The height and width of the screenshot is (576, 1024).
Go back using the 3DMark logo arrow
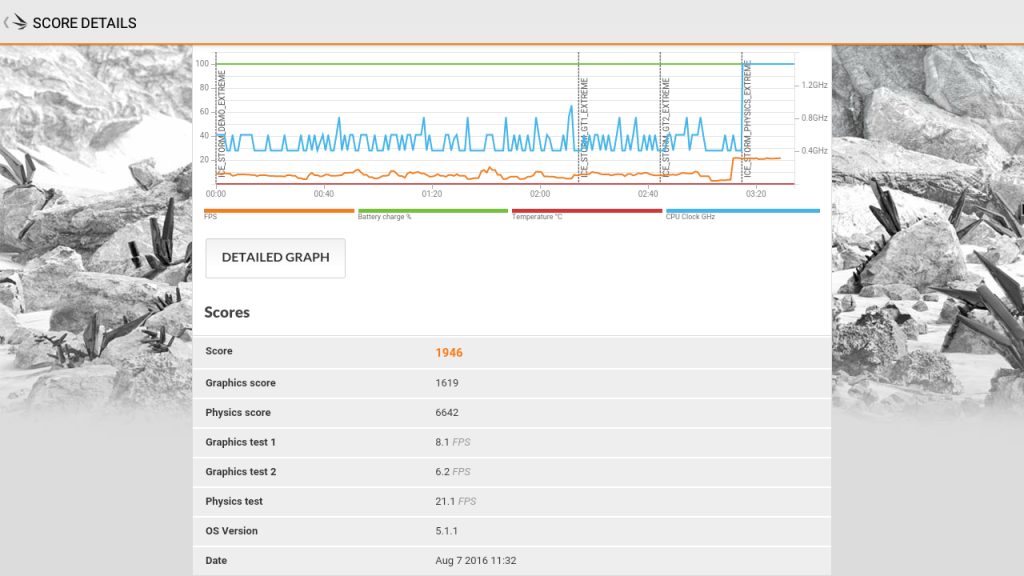16,22
